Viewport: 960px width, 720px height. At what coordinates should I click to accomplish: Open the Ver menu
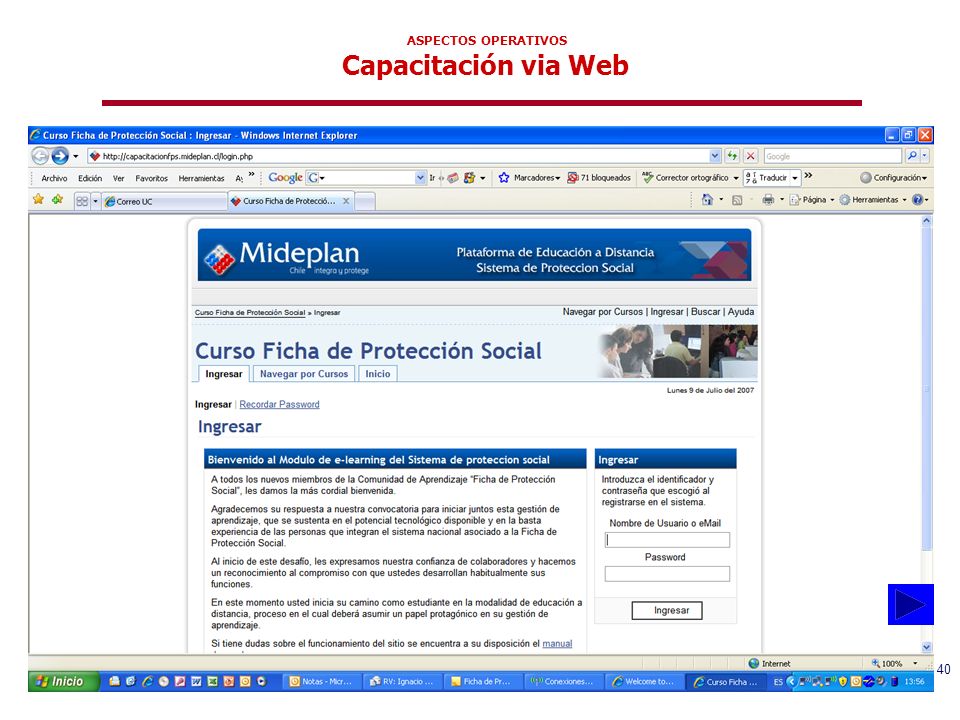pyautogui.click(x=119, y=178)
